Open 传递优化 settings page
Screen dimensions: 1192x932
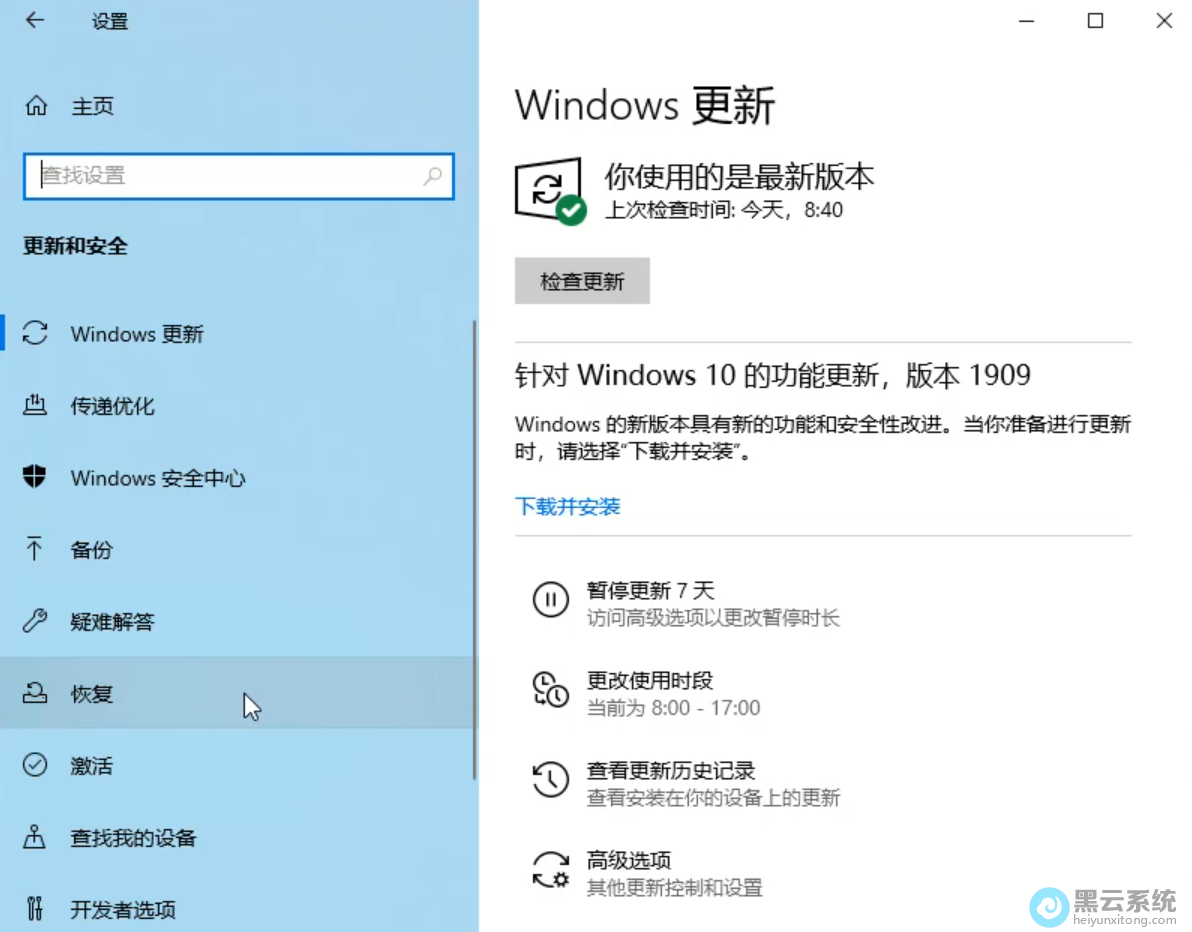112,407
